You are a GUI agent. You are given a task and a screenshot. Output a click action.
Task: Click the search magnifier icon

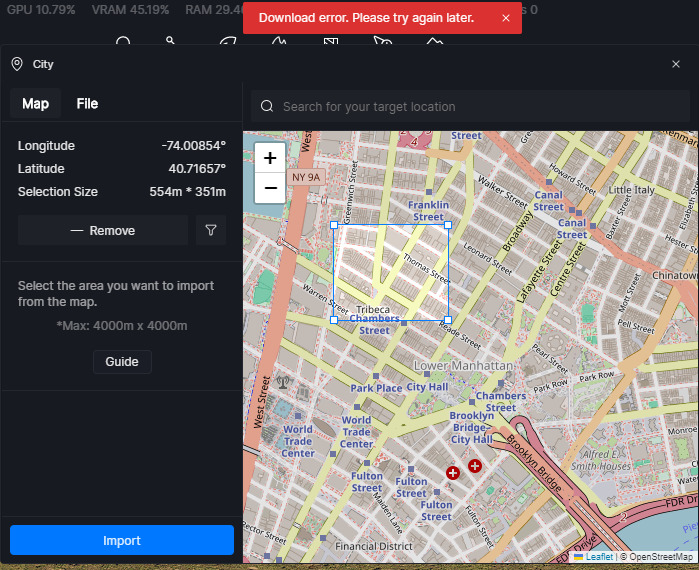pyautogui.click(x=266, y=106)
